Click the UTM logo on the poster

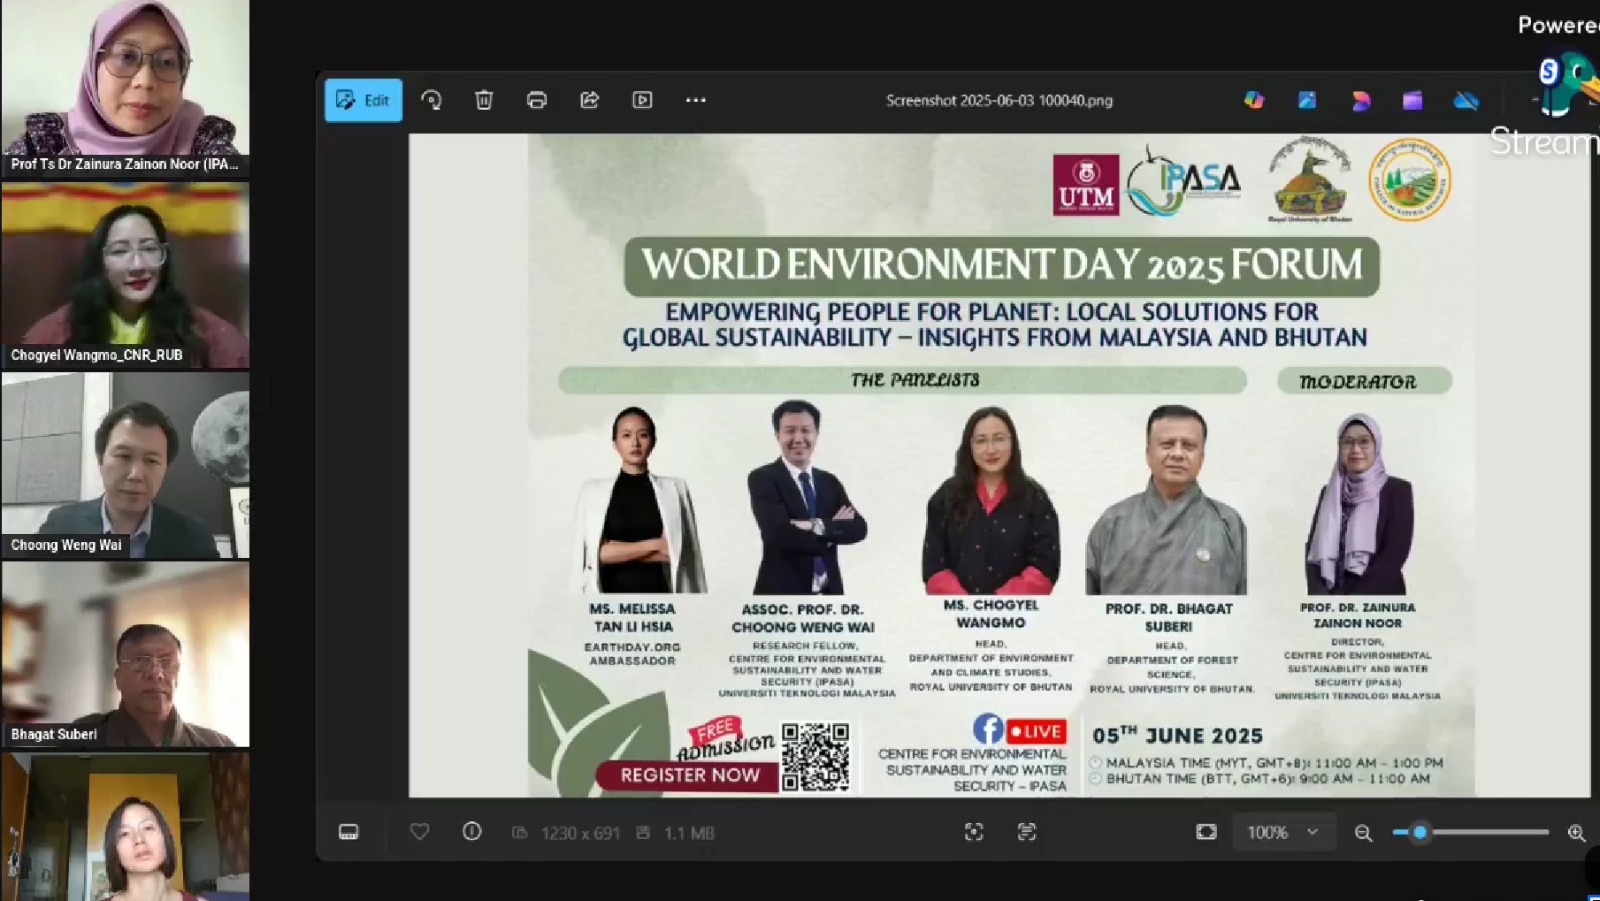coord(1086,185)
